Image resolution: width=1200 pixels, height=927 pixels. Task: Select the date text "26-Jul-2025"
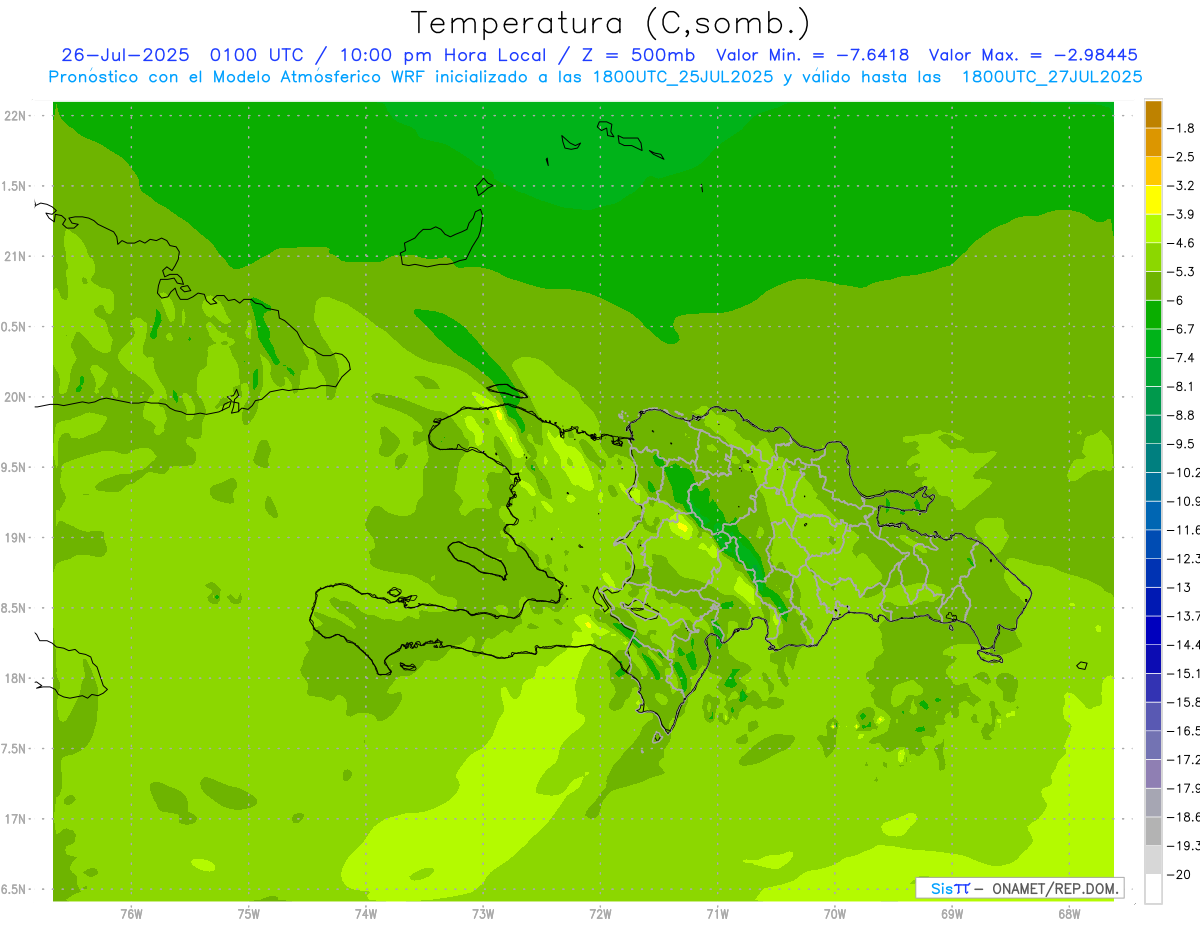coord(125,55)
